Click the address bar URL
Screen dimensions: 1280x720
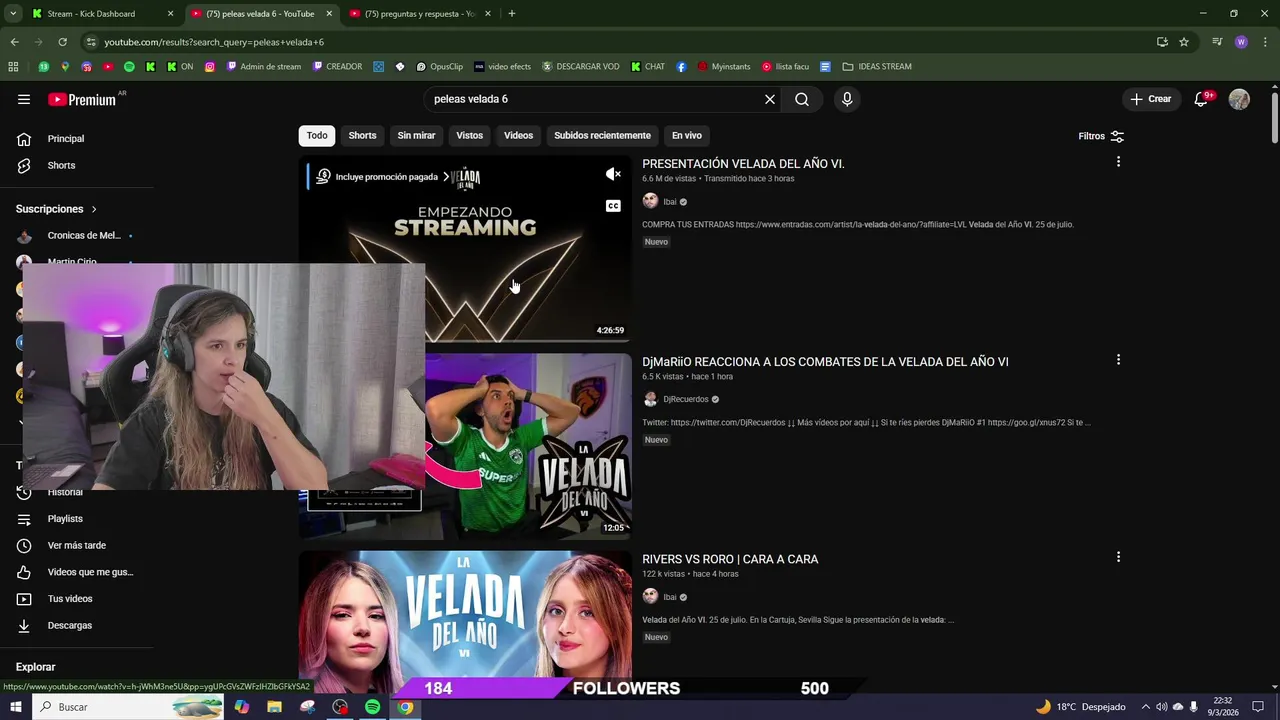tap(214, 42)
